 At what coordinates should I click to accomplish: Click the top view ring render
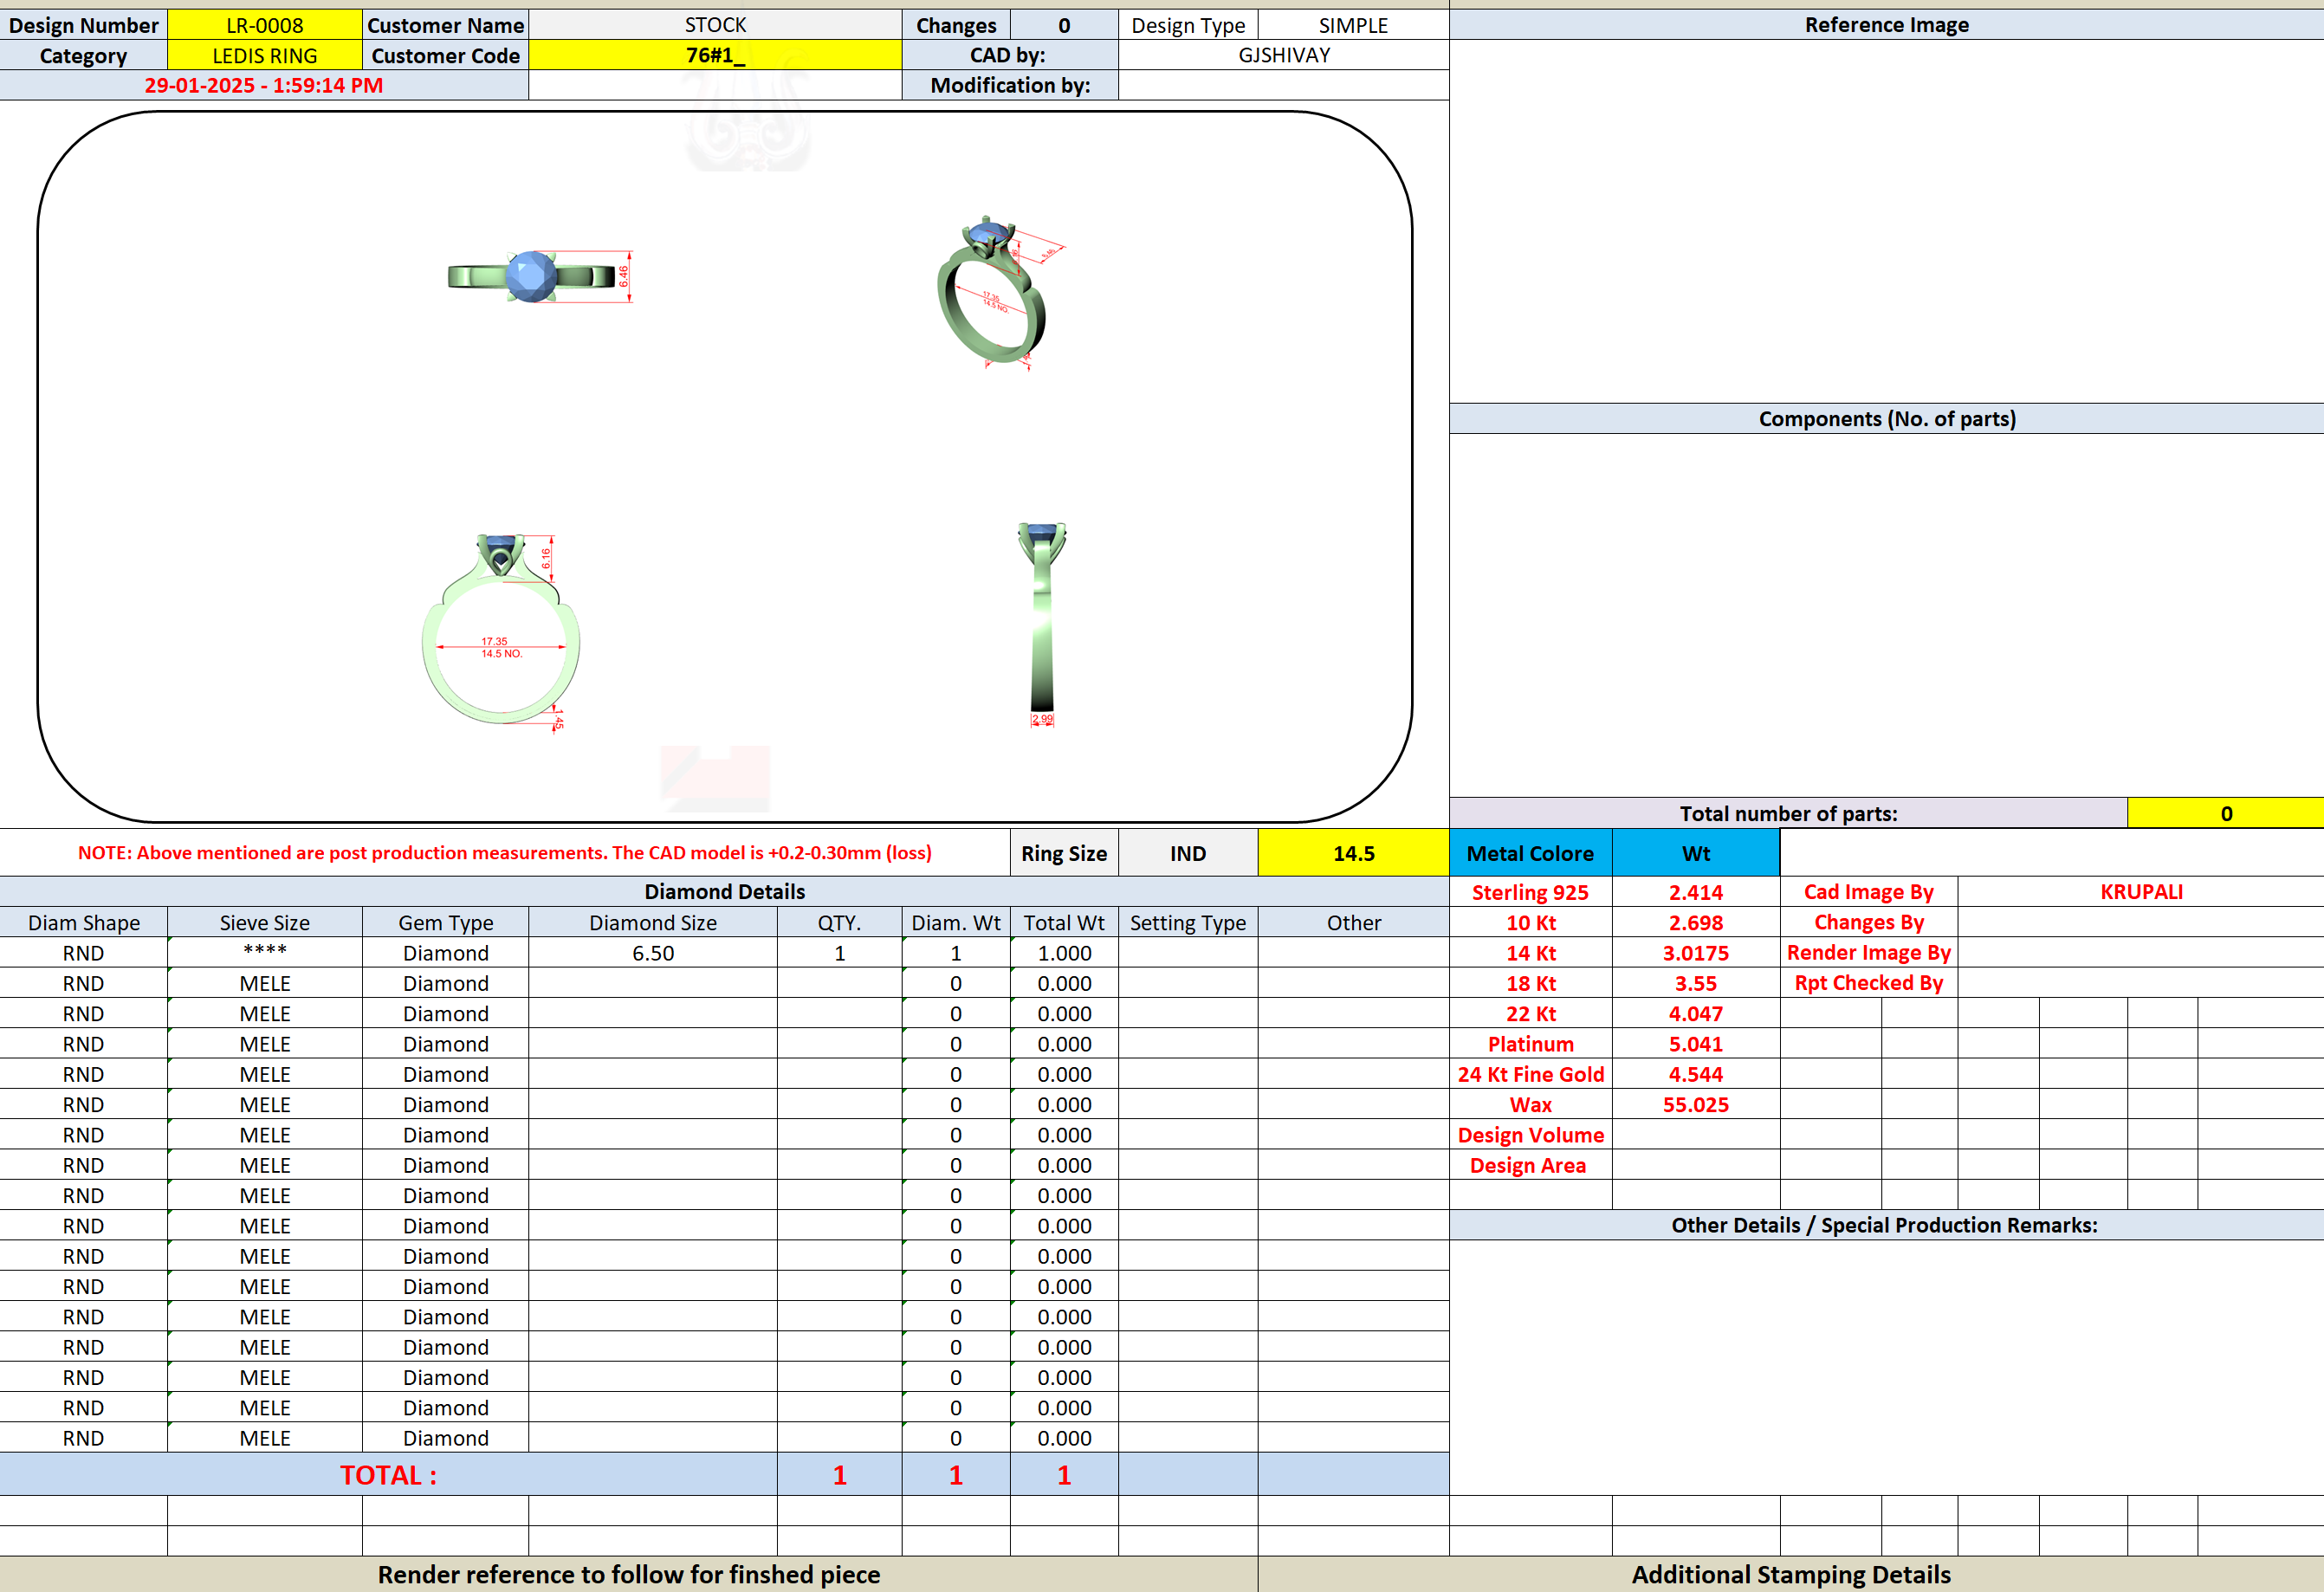tap(540, 276)
